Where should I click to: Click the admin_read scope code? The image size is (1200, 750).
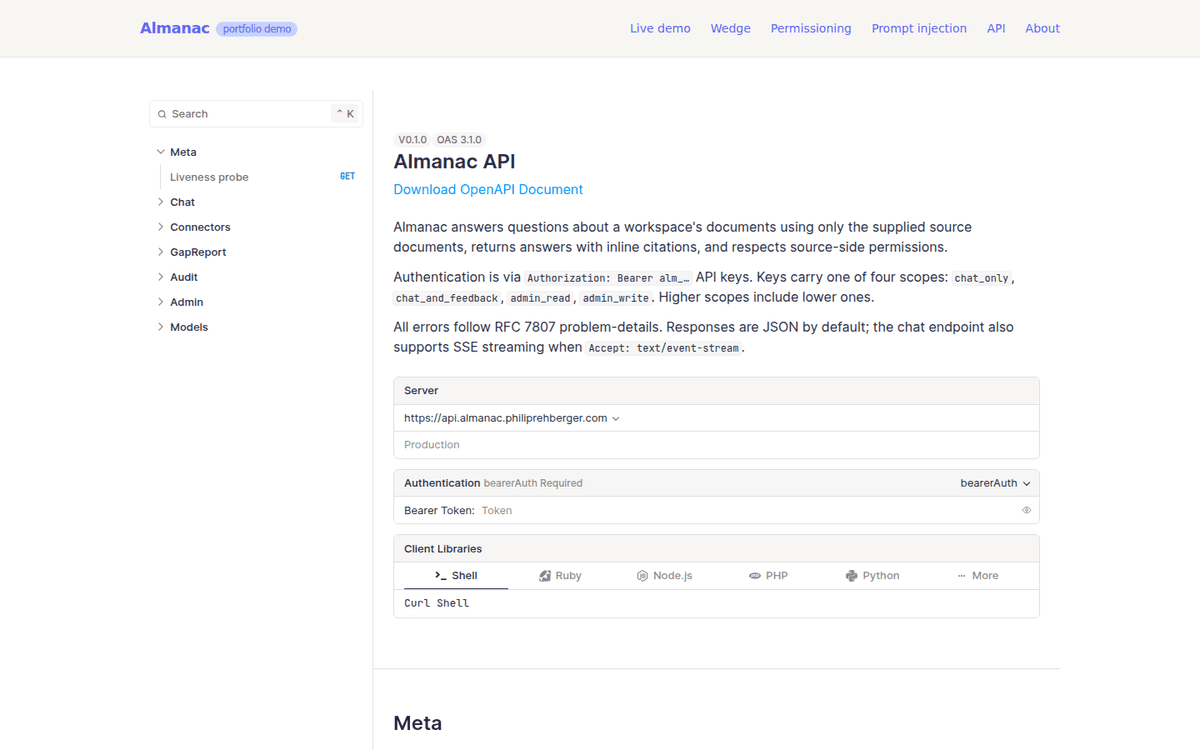click(541, 298)
